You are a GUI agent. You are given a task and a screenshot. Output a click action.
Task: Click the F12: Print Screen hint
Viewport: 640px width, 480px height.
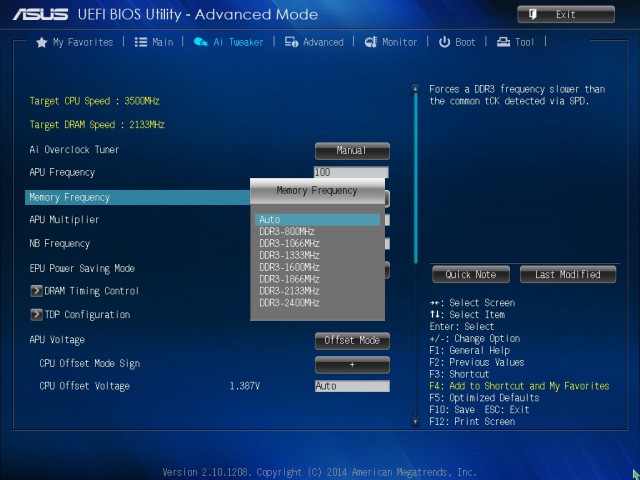[x=472, y=422]
